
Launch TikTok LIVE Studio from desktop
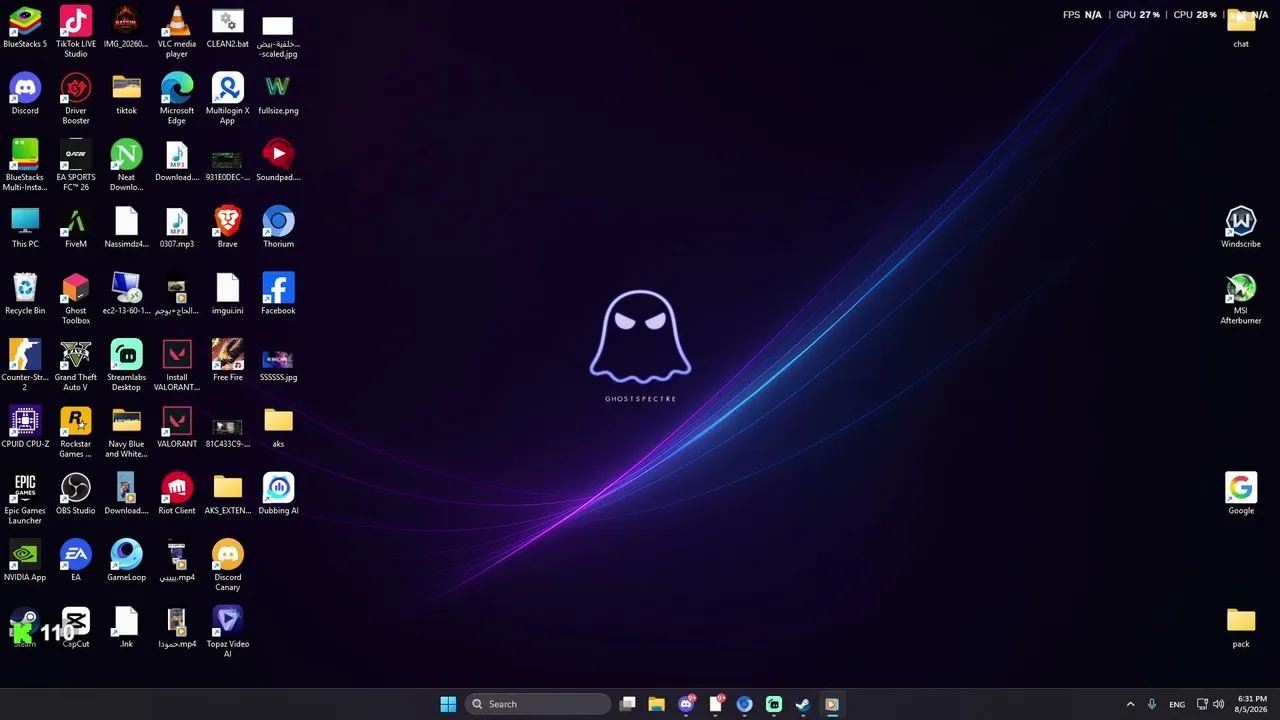(x=76, y=32)
